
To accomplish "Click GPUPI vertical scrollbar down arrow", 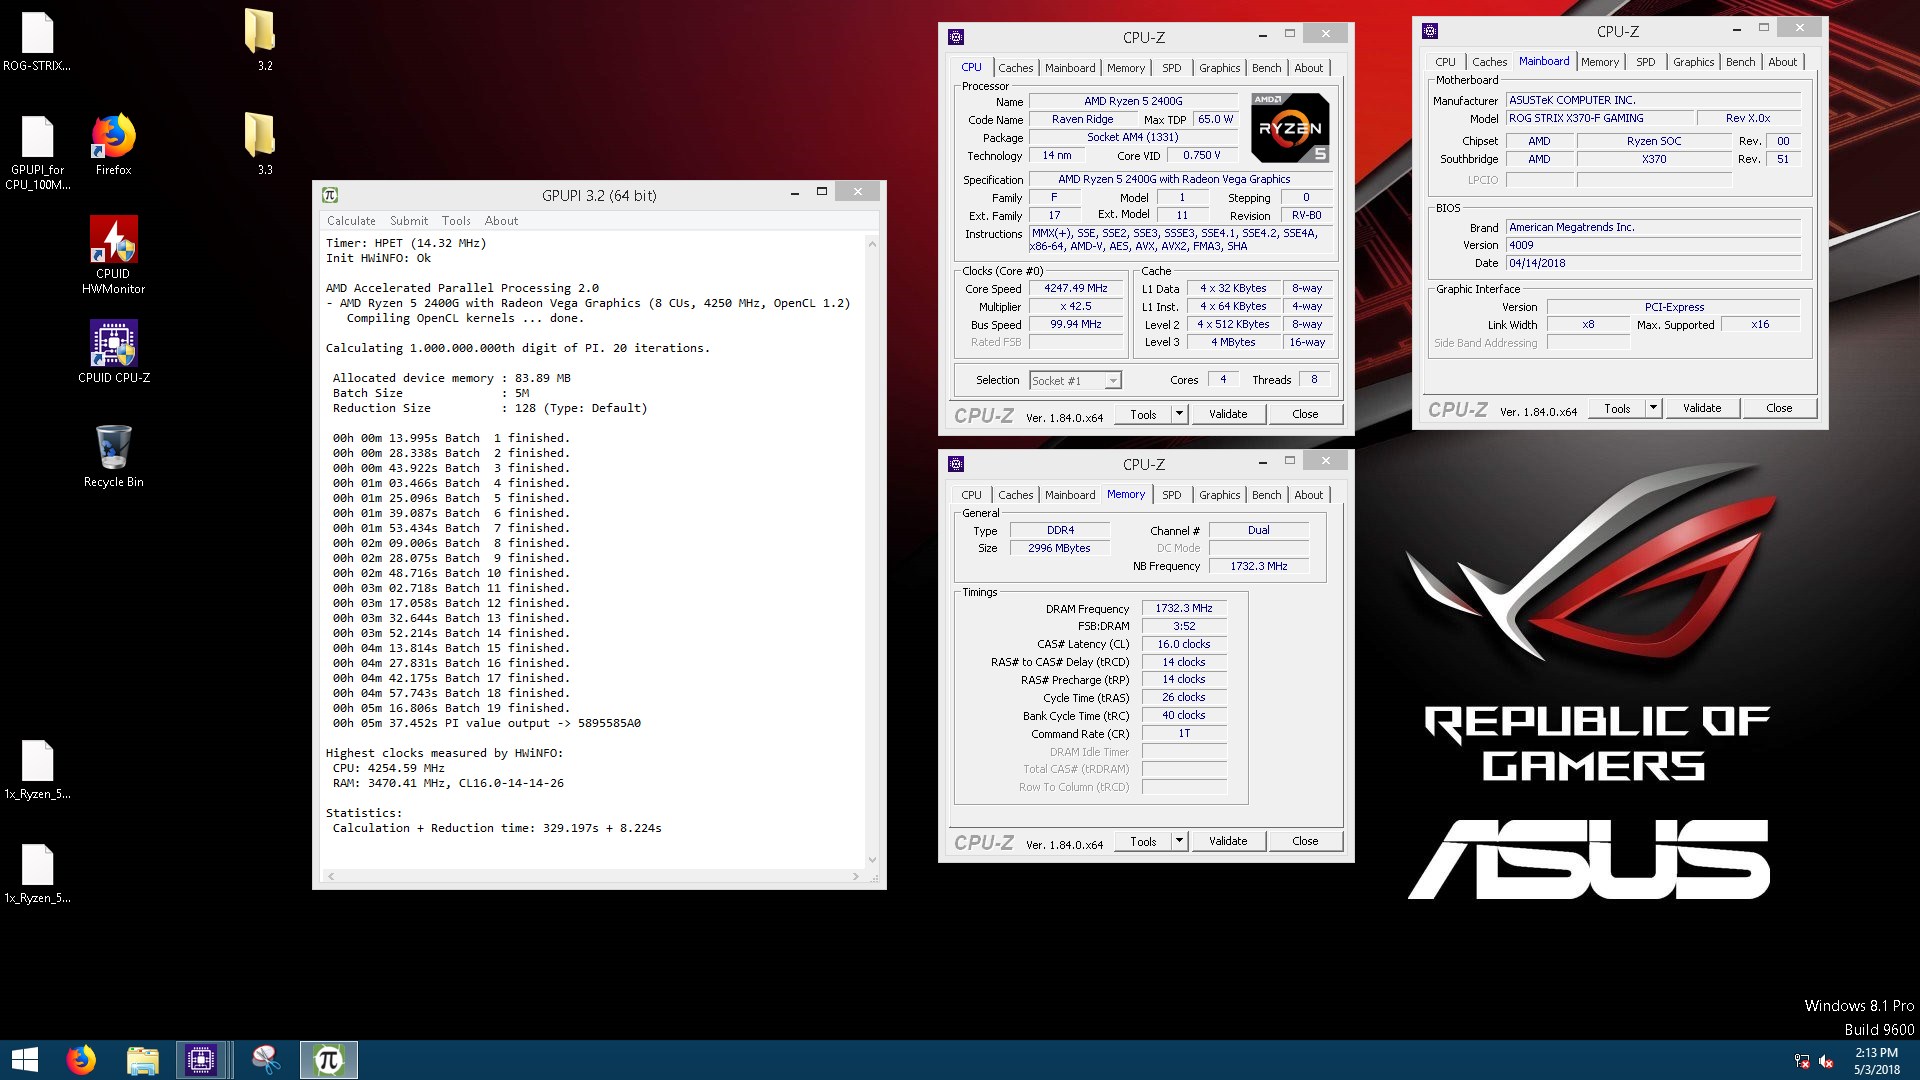I will click(x=872, y=859).
